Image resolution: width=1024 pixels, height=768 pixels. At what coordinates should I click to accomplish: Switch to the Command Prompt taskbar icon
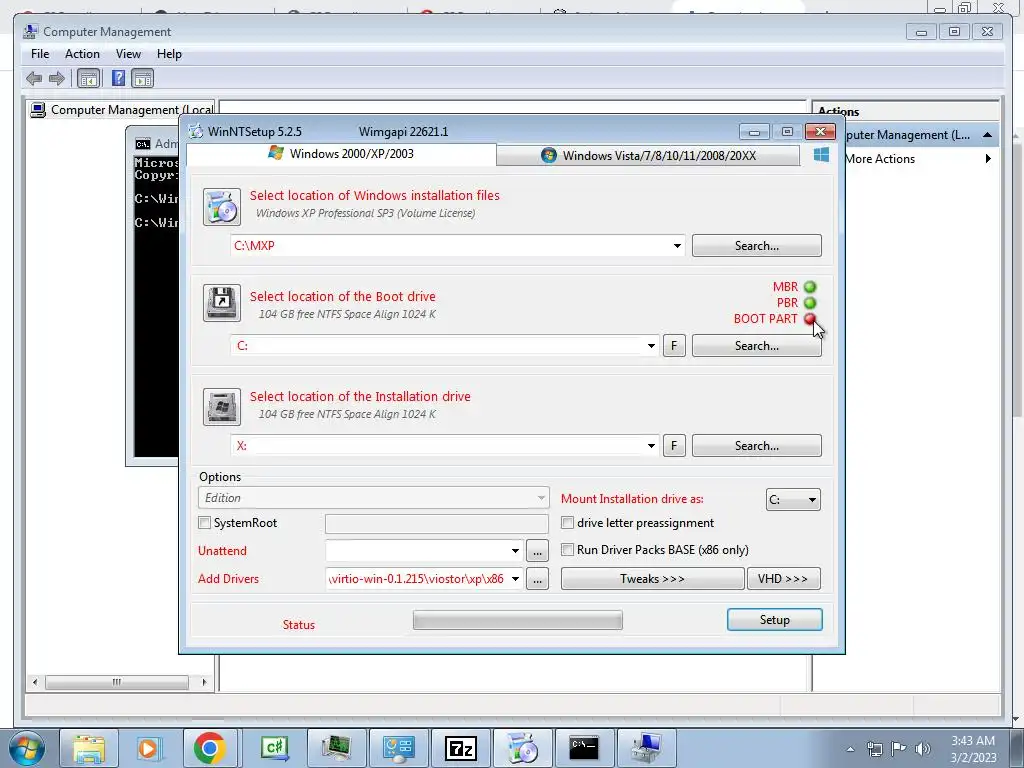click(x=584, y=748)
